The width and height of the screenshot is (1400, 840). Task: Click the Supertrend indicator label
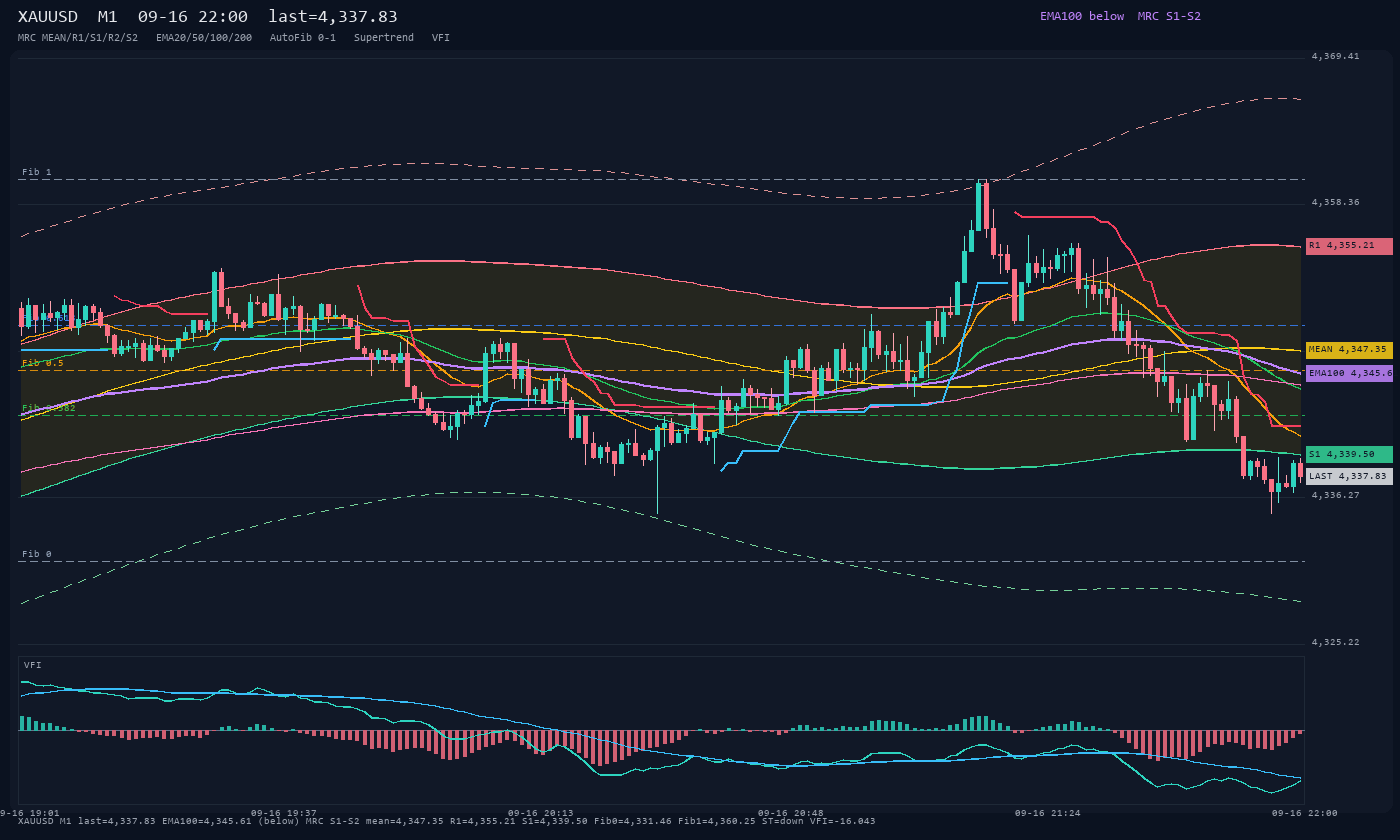tap(384, 37)
